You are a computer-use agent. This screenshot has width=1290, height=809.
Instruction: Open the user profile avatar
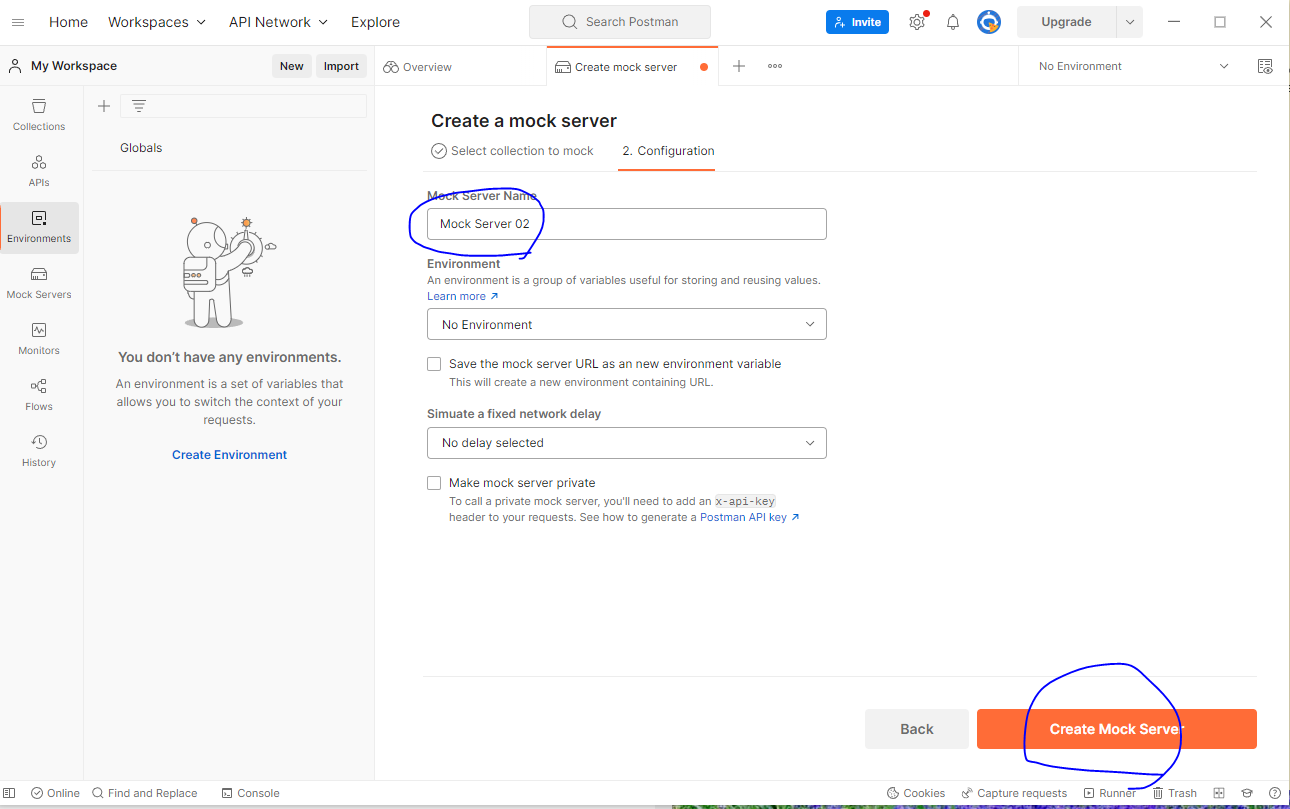tap(989, 22)
